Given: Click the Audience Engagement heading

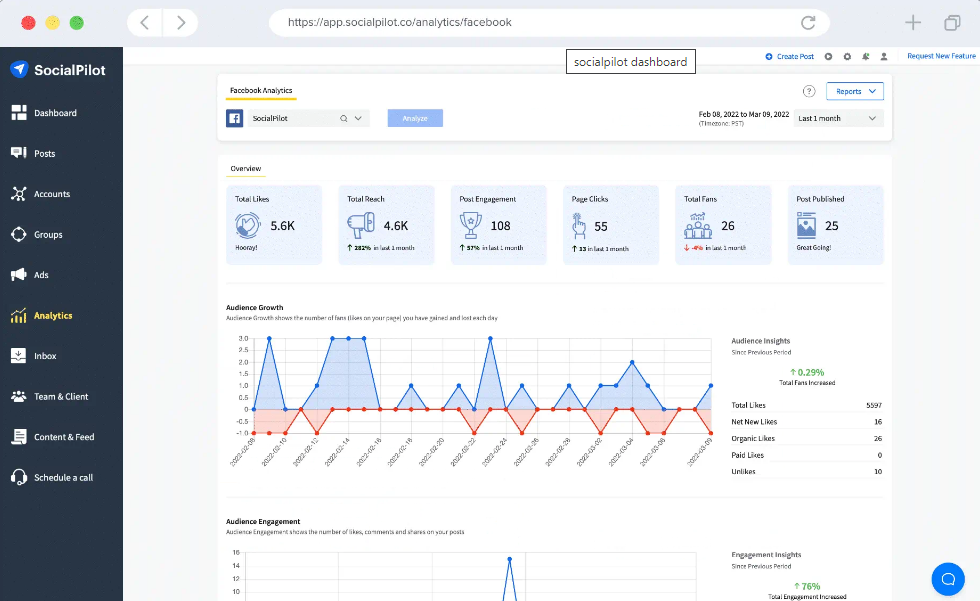Looking at the screenshot, I should point(263,522).
